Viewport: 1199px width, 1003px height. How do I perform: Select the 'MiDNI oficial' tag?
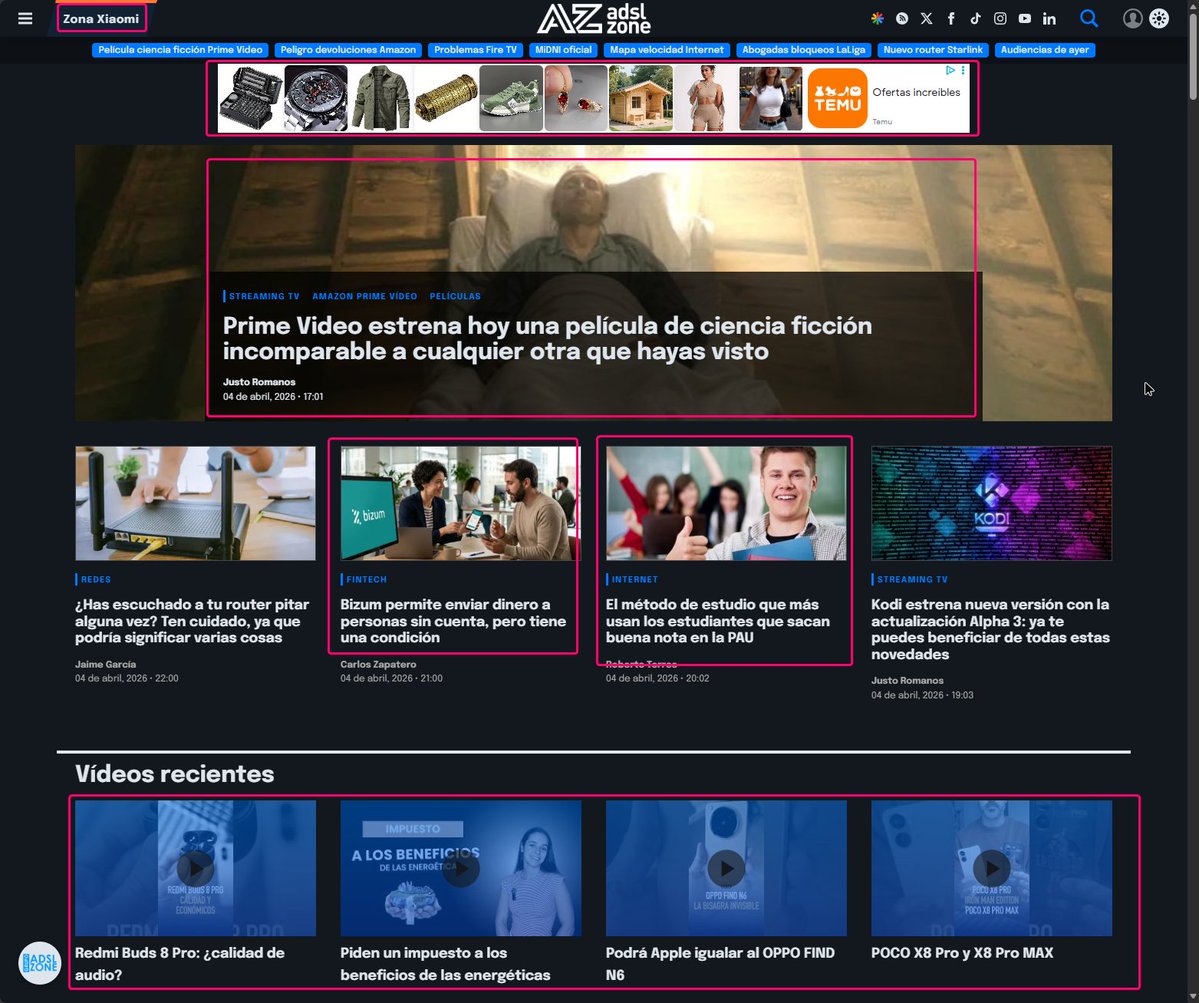pos(564,50)
